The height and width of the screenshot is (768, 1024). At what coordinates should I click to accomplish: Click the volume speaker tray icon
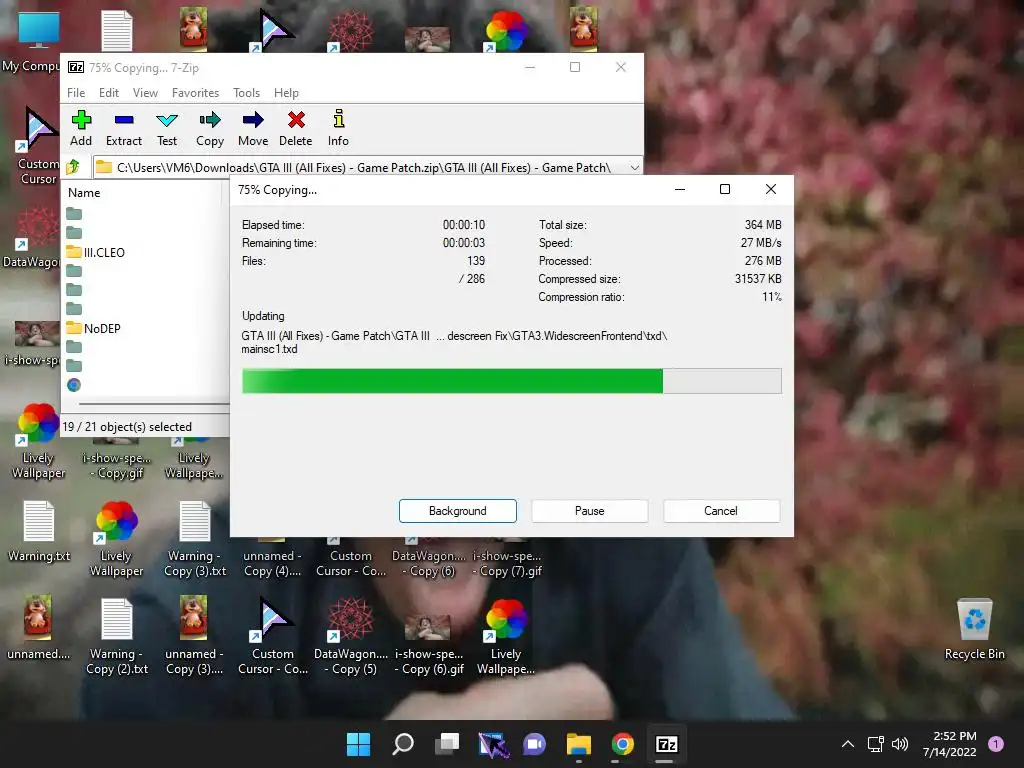coord(900,744)
